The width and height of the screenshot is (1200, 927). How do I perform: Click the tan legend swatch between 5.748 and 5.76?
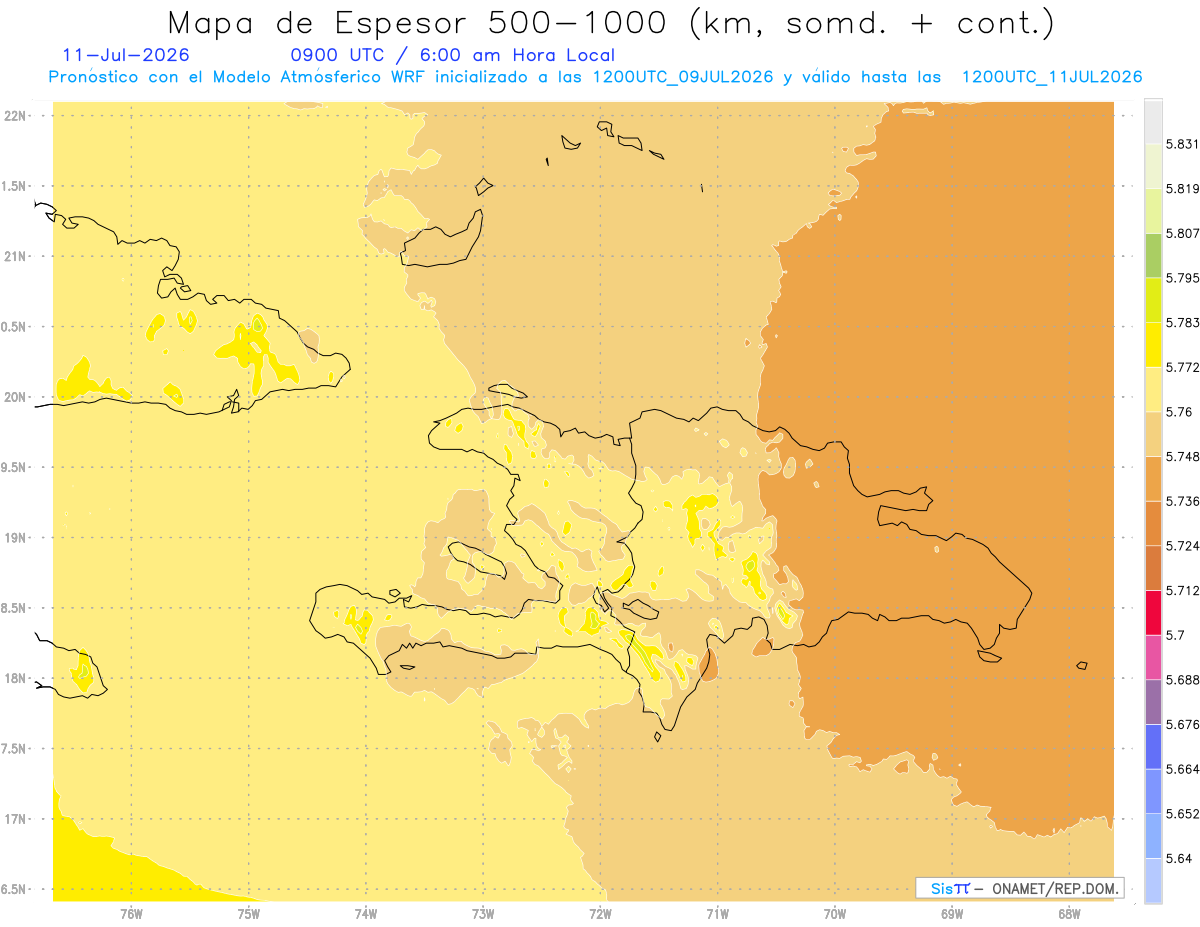[x=1153, y=434]
